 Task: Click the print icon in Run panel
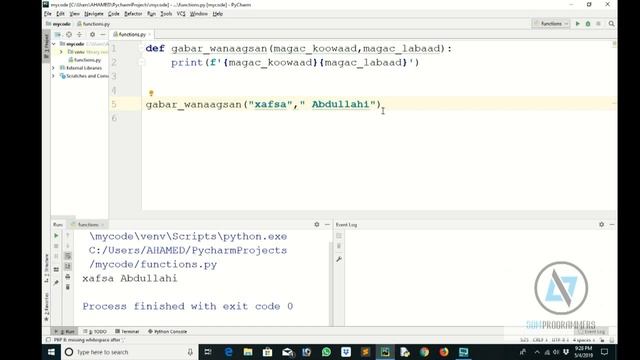point(68,277)
